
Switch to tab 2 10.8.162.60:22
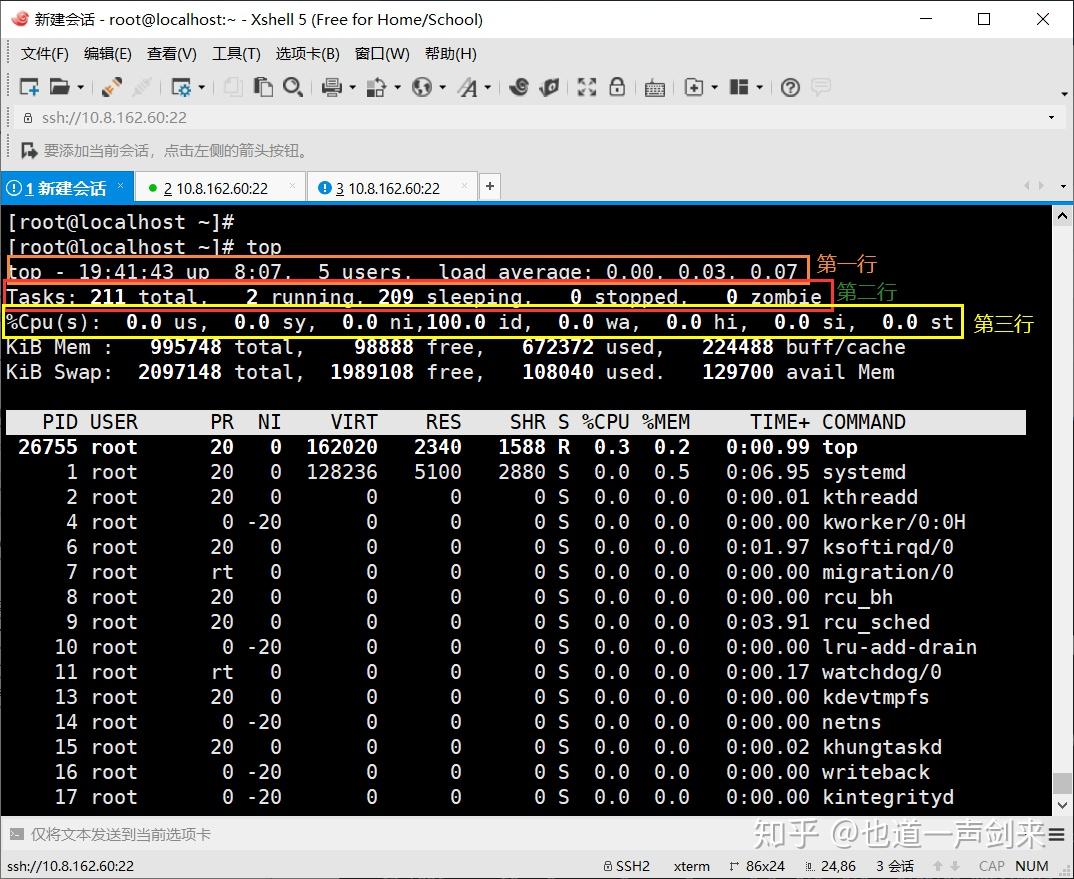coord(215,188)
